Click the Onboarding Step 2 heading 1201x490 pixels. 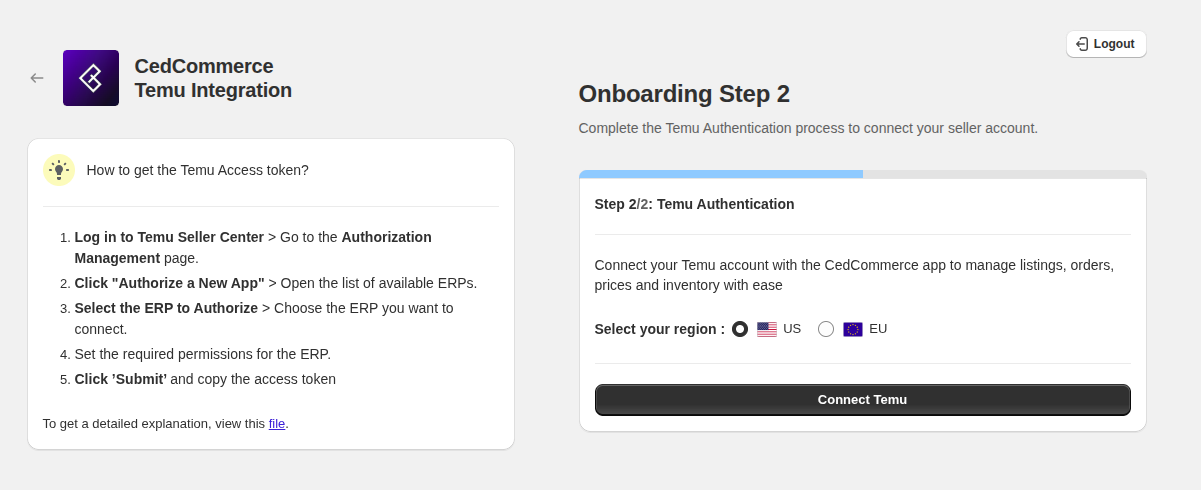click(684, 94)
